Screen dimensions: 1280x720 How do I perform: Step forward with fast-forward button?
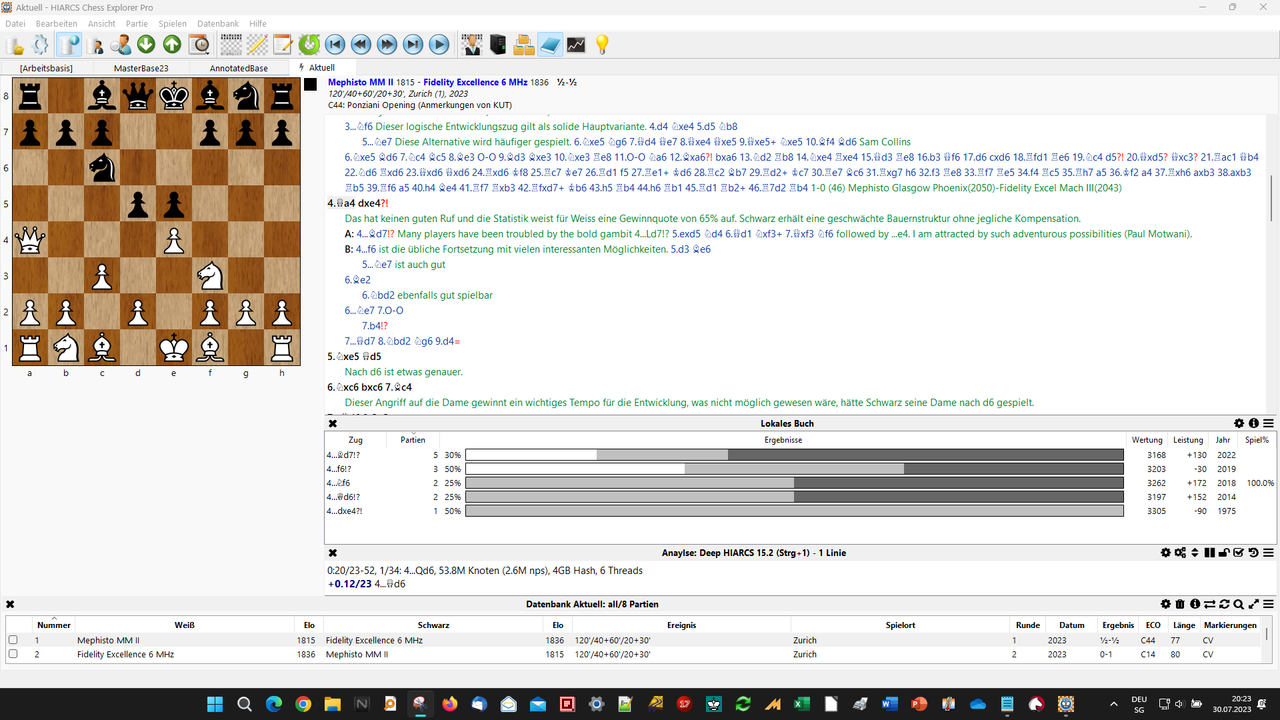(x=387, y=44)
